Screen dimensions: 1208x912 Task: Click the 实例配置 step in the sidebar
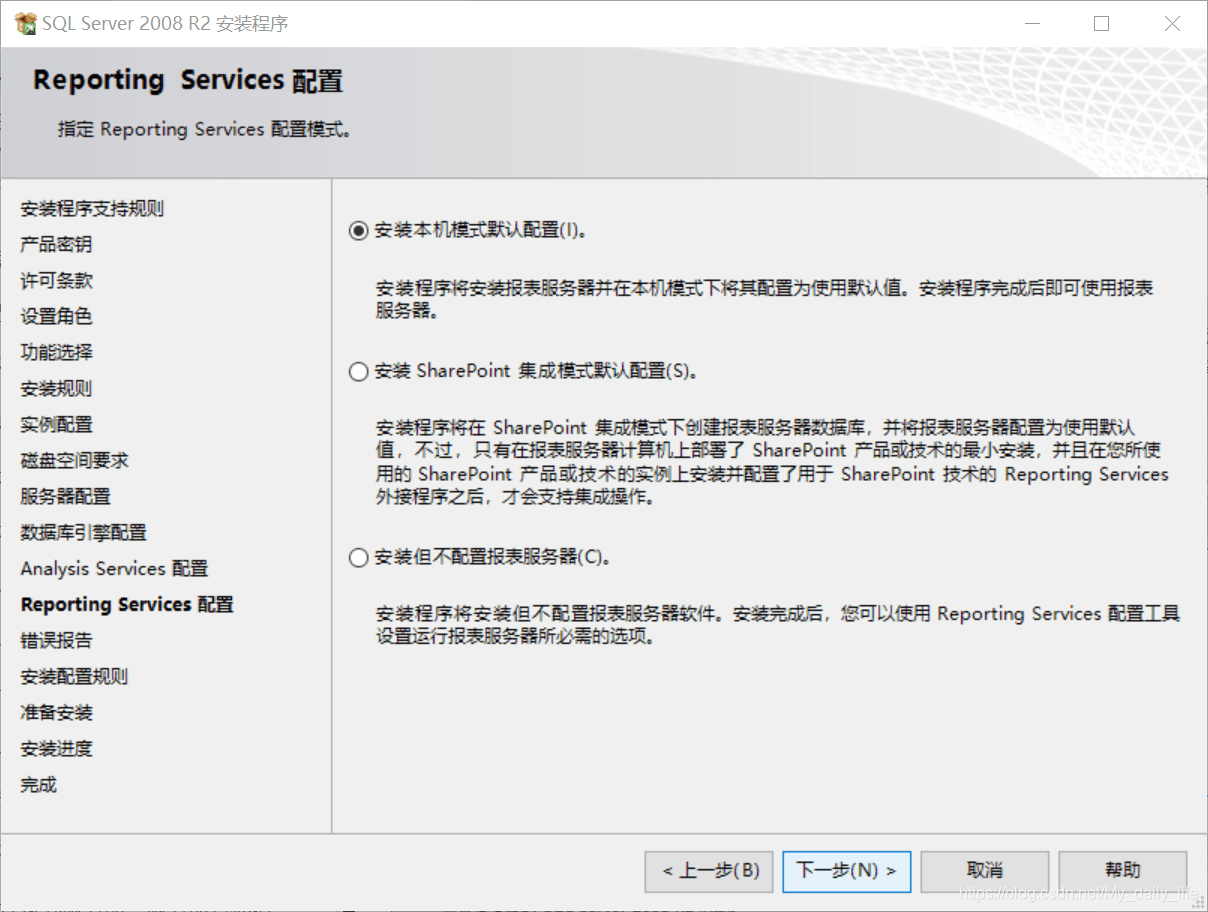point(56,425)
